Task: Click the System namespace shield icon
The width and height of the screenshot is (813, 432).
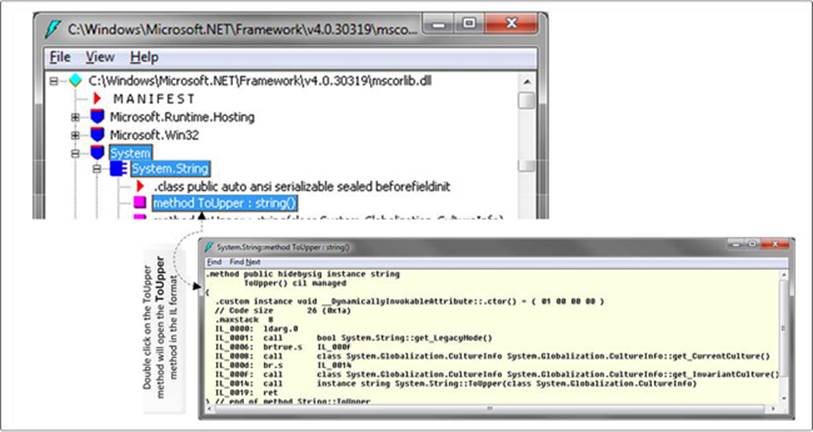Action: (x=97, y=153)
